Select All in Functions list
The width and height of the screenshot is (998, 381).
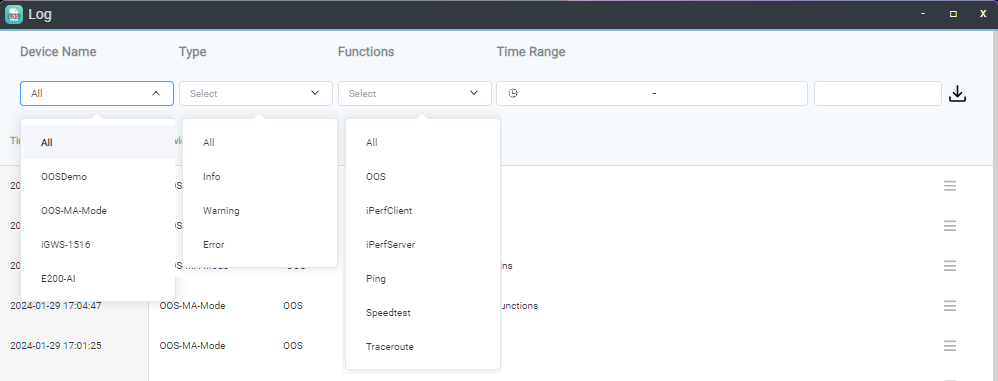click(423, 142)
